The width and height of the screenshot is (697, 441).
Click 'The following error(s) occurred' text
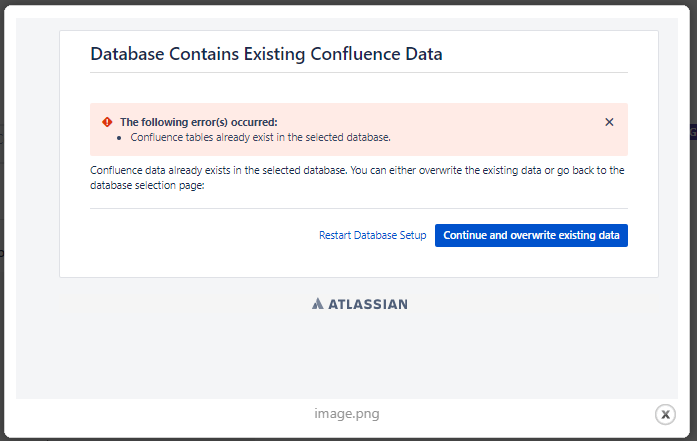pyautogui.click(x=198, y=122)
